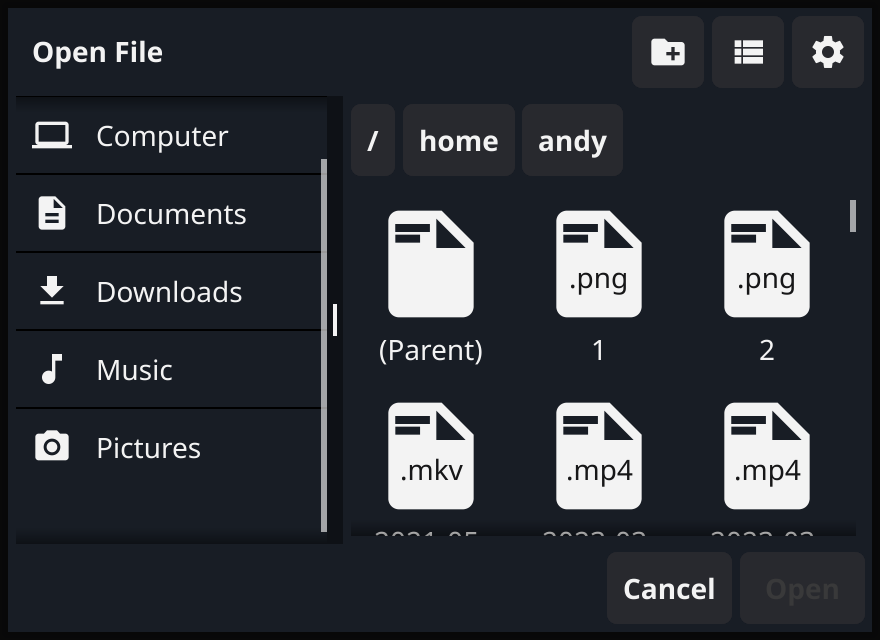Screen dimensions: 880x640
Task: Select the first .mp4 file
Action: tap(599, 457)
